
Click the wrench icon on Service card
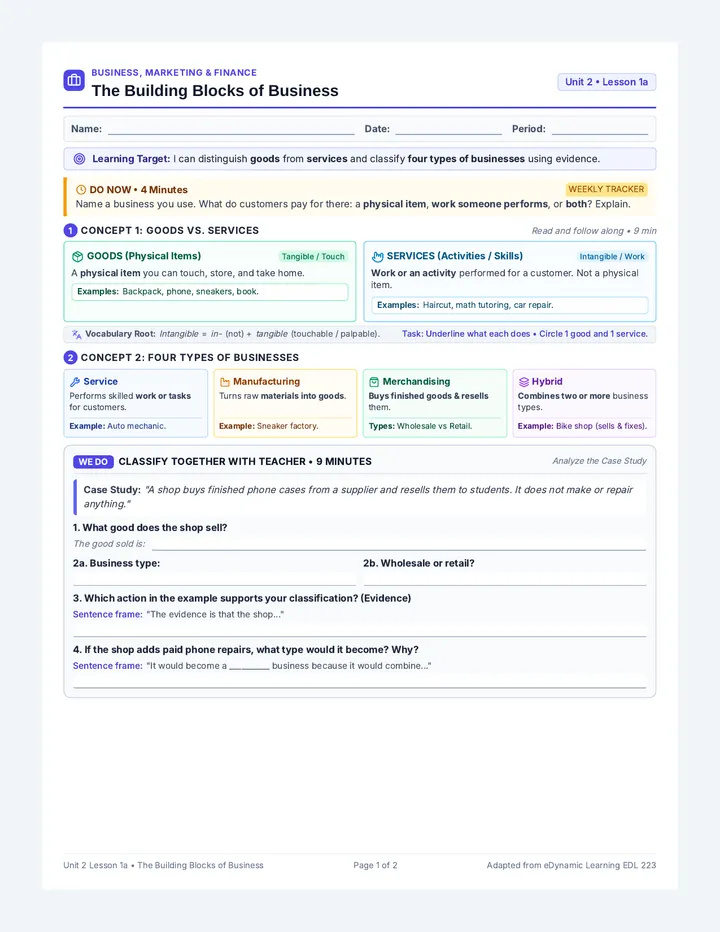[x=75, y=382]
